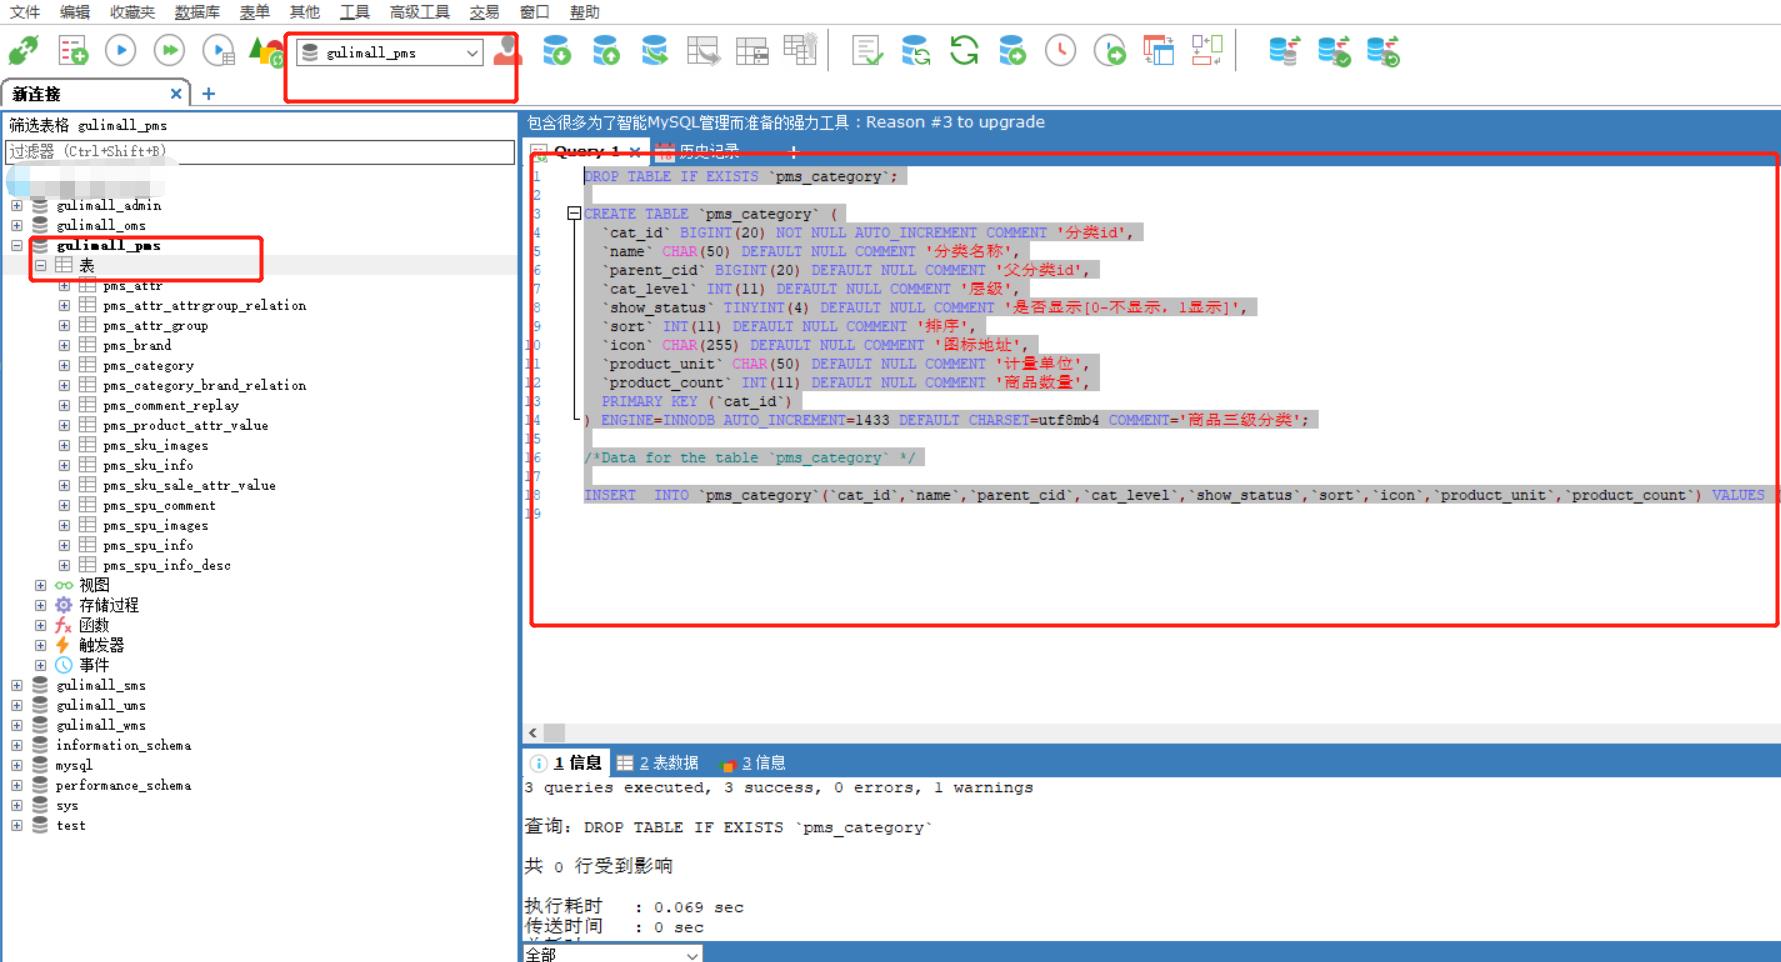Expand the 视图 views node
The image size is (1781, 962).
pyautogui.click(x=40, y=585)
